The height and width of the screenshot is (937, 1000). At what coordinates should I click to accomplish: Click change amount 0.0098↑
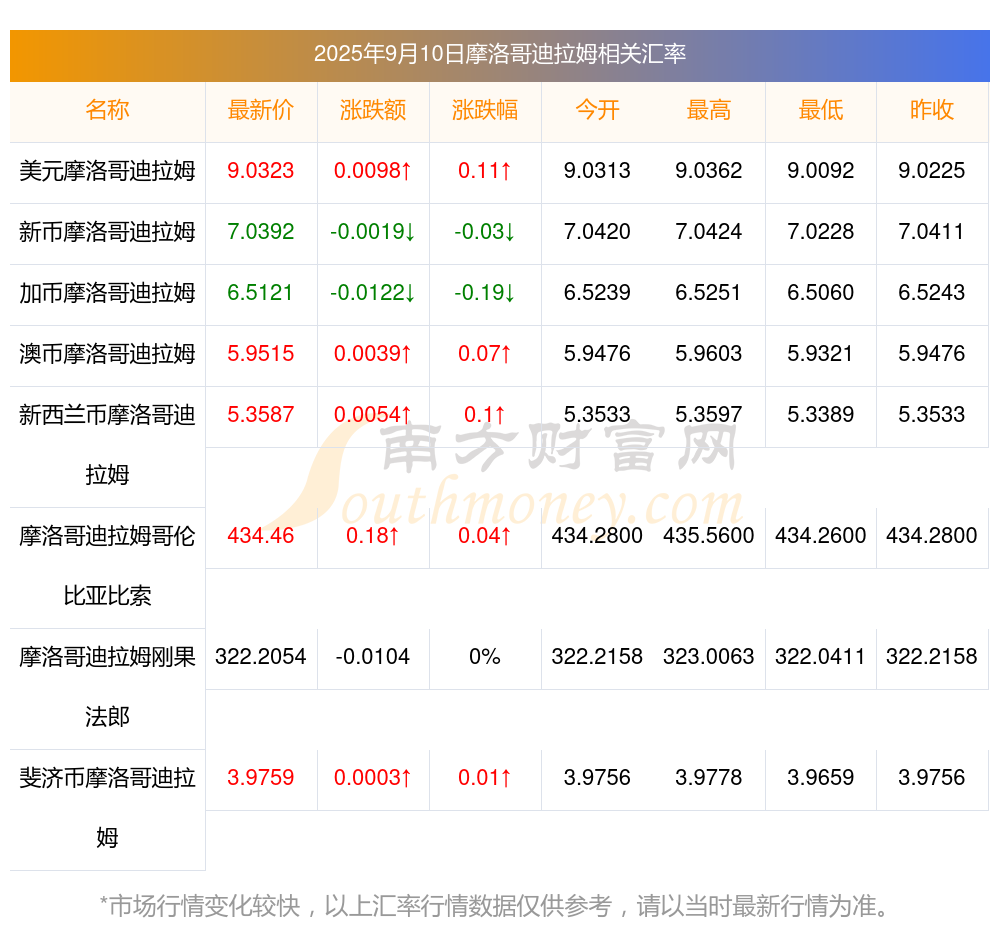tap(372, 171)
